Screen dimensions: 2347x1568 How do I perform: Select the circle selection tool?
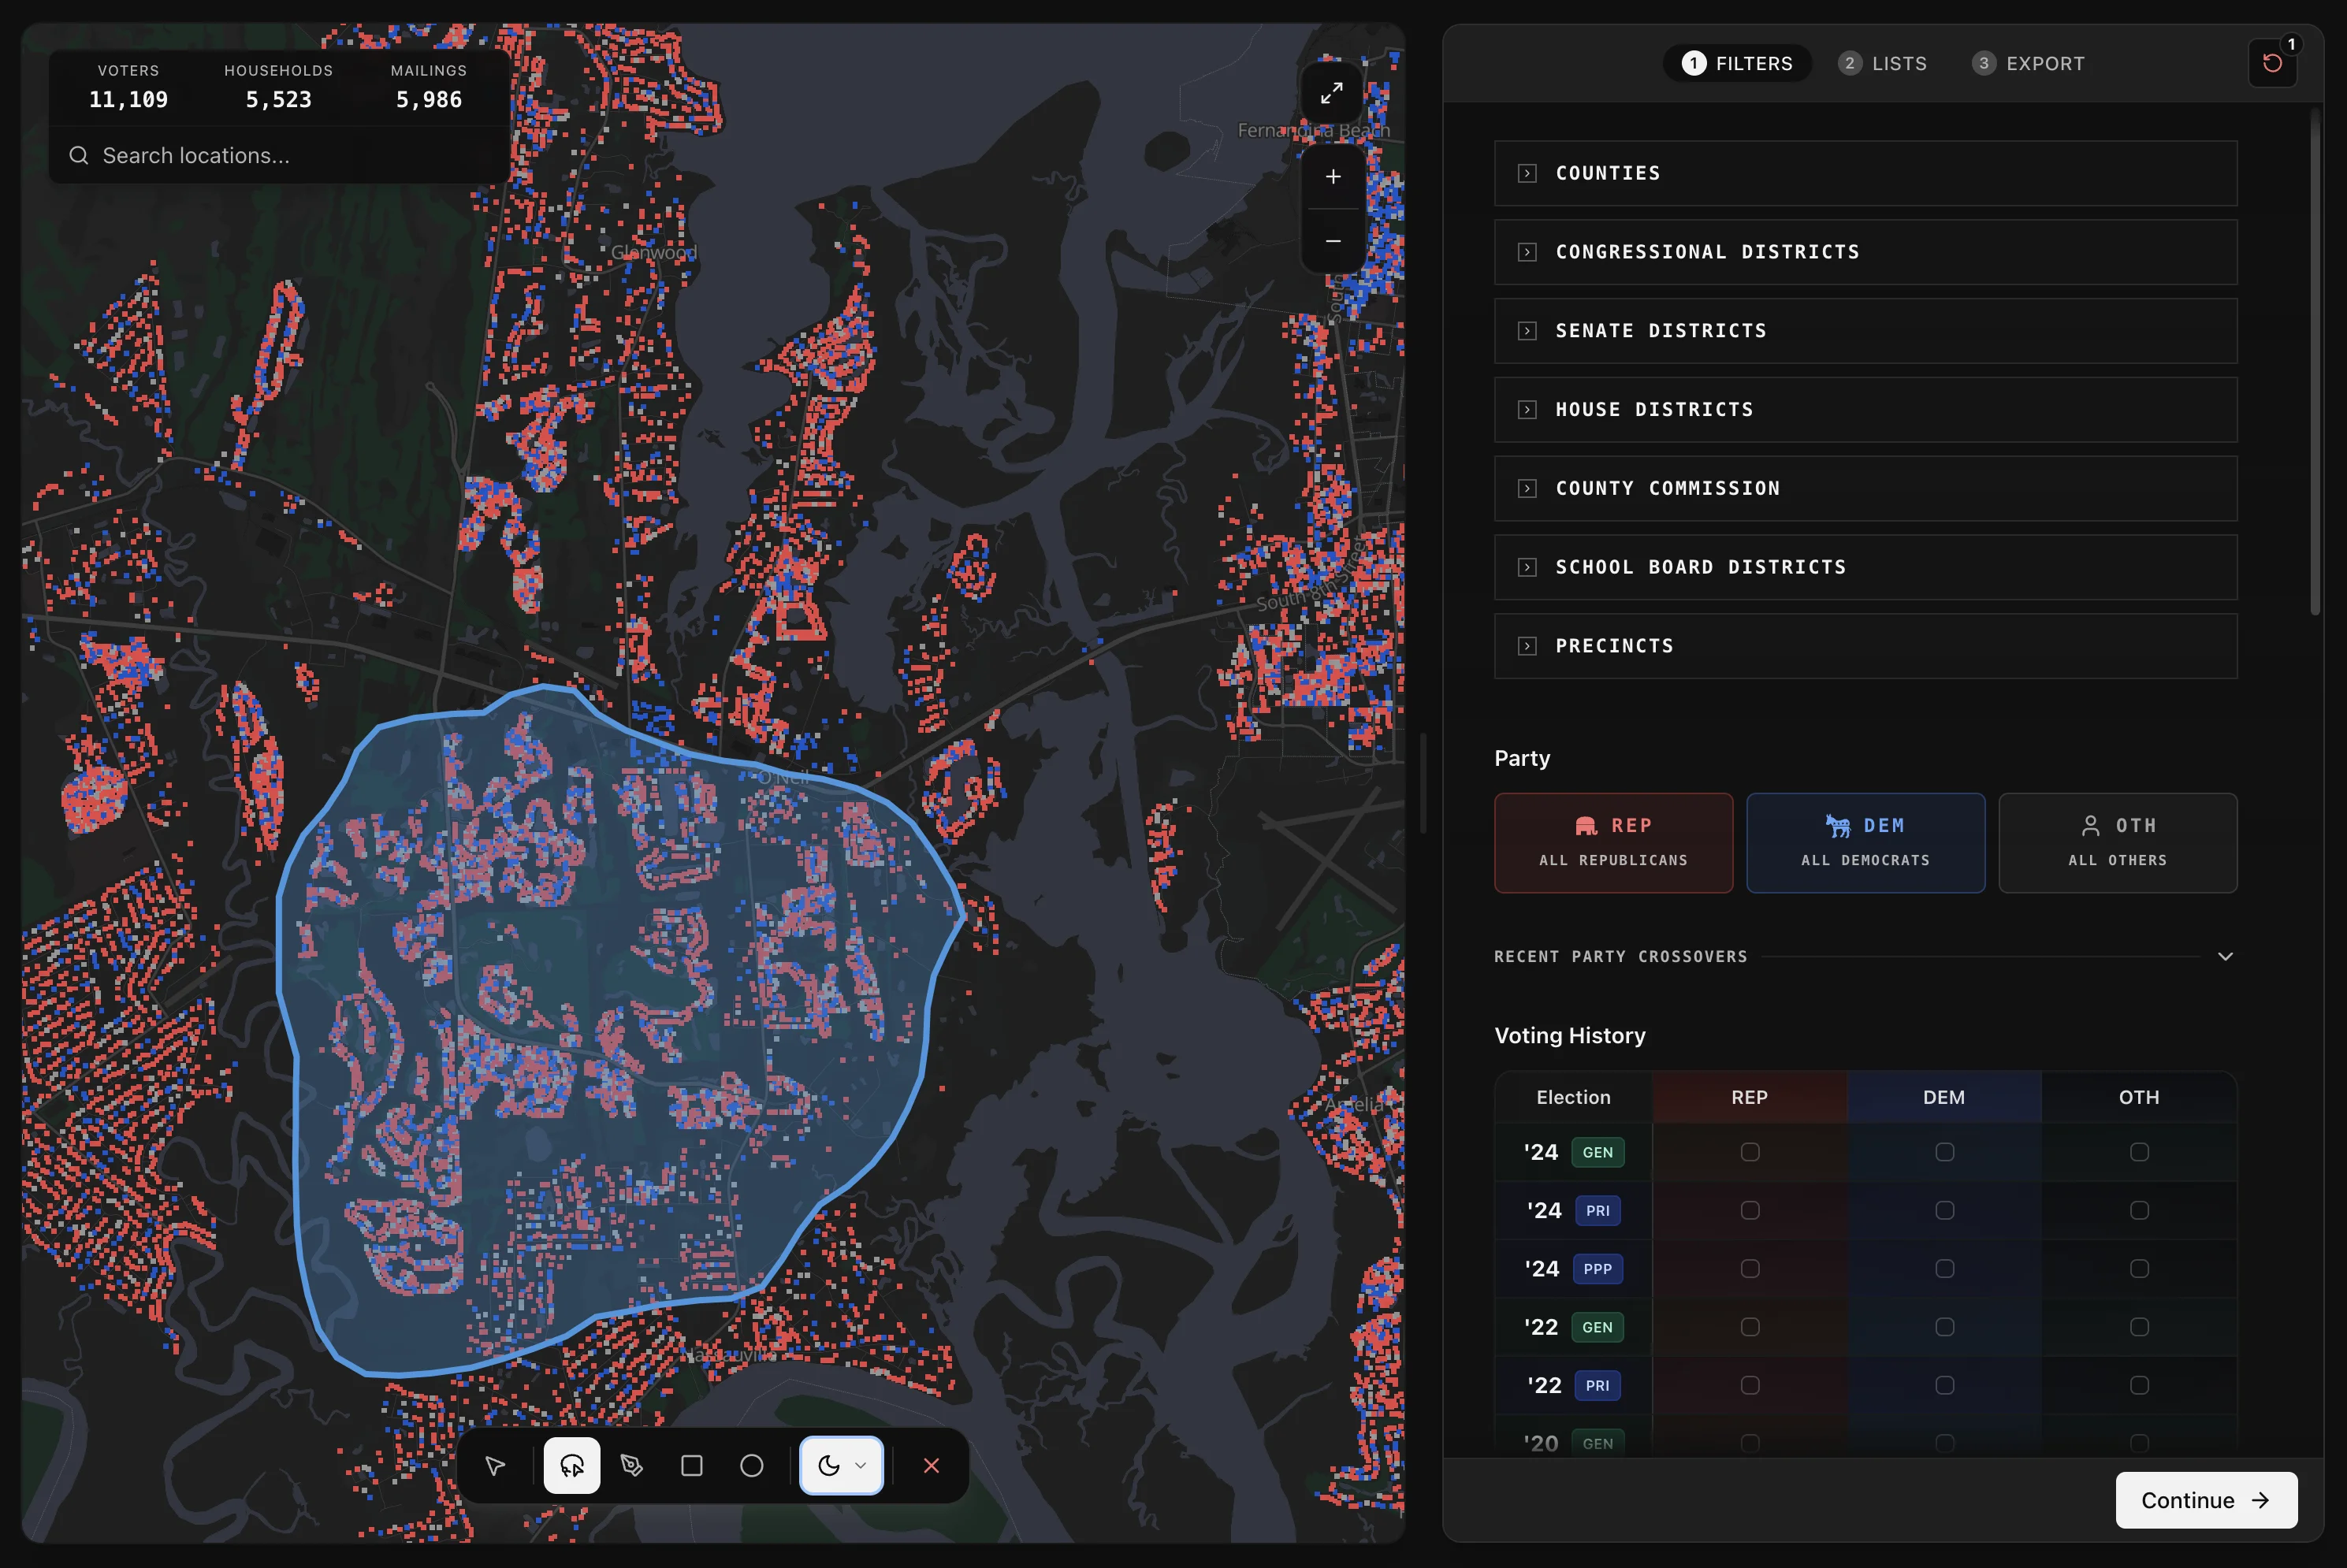click(751, 1465)
